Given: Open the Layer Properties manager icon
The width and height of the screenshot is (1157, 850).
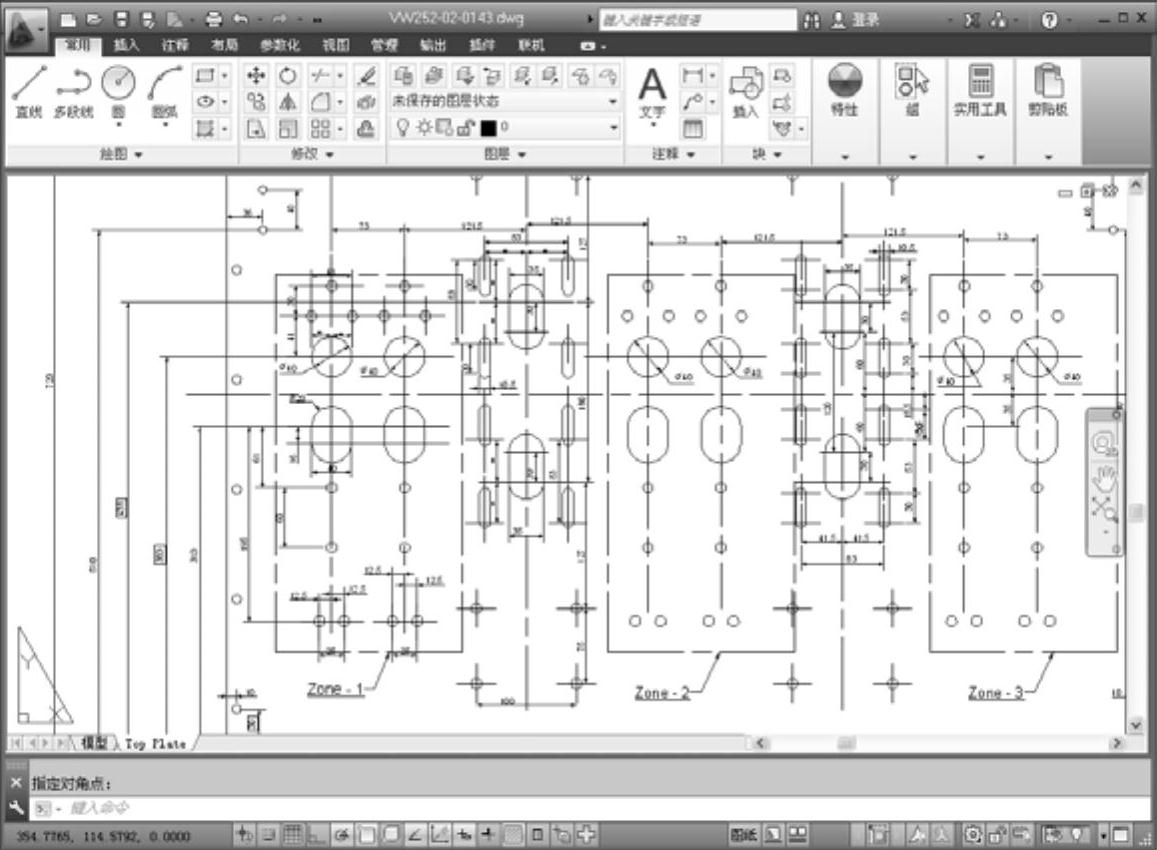Looking at the screenshot, I should click(403, 75).
